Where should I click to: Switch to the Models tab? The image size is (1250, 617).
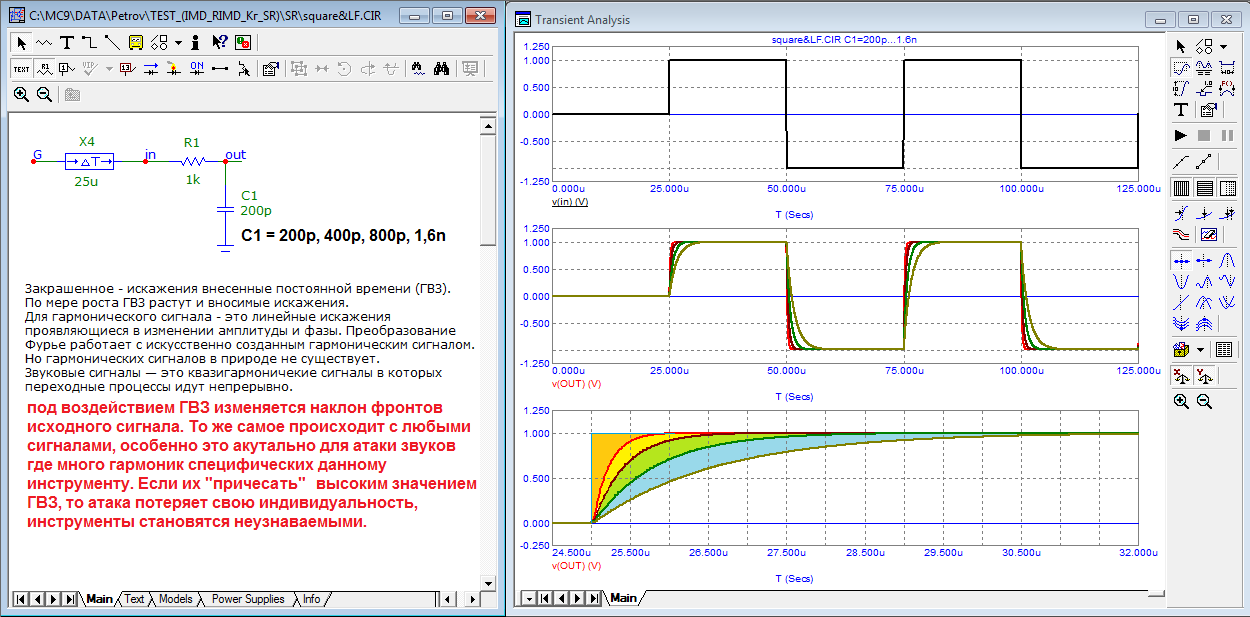[175, 599]
